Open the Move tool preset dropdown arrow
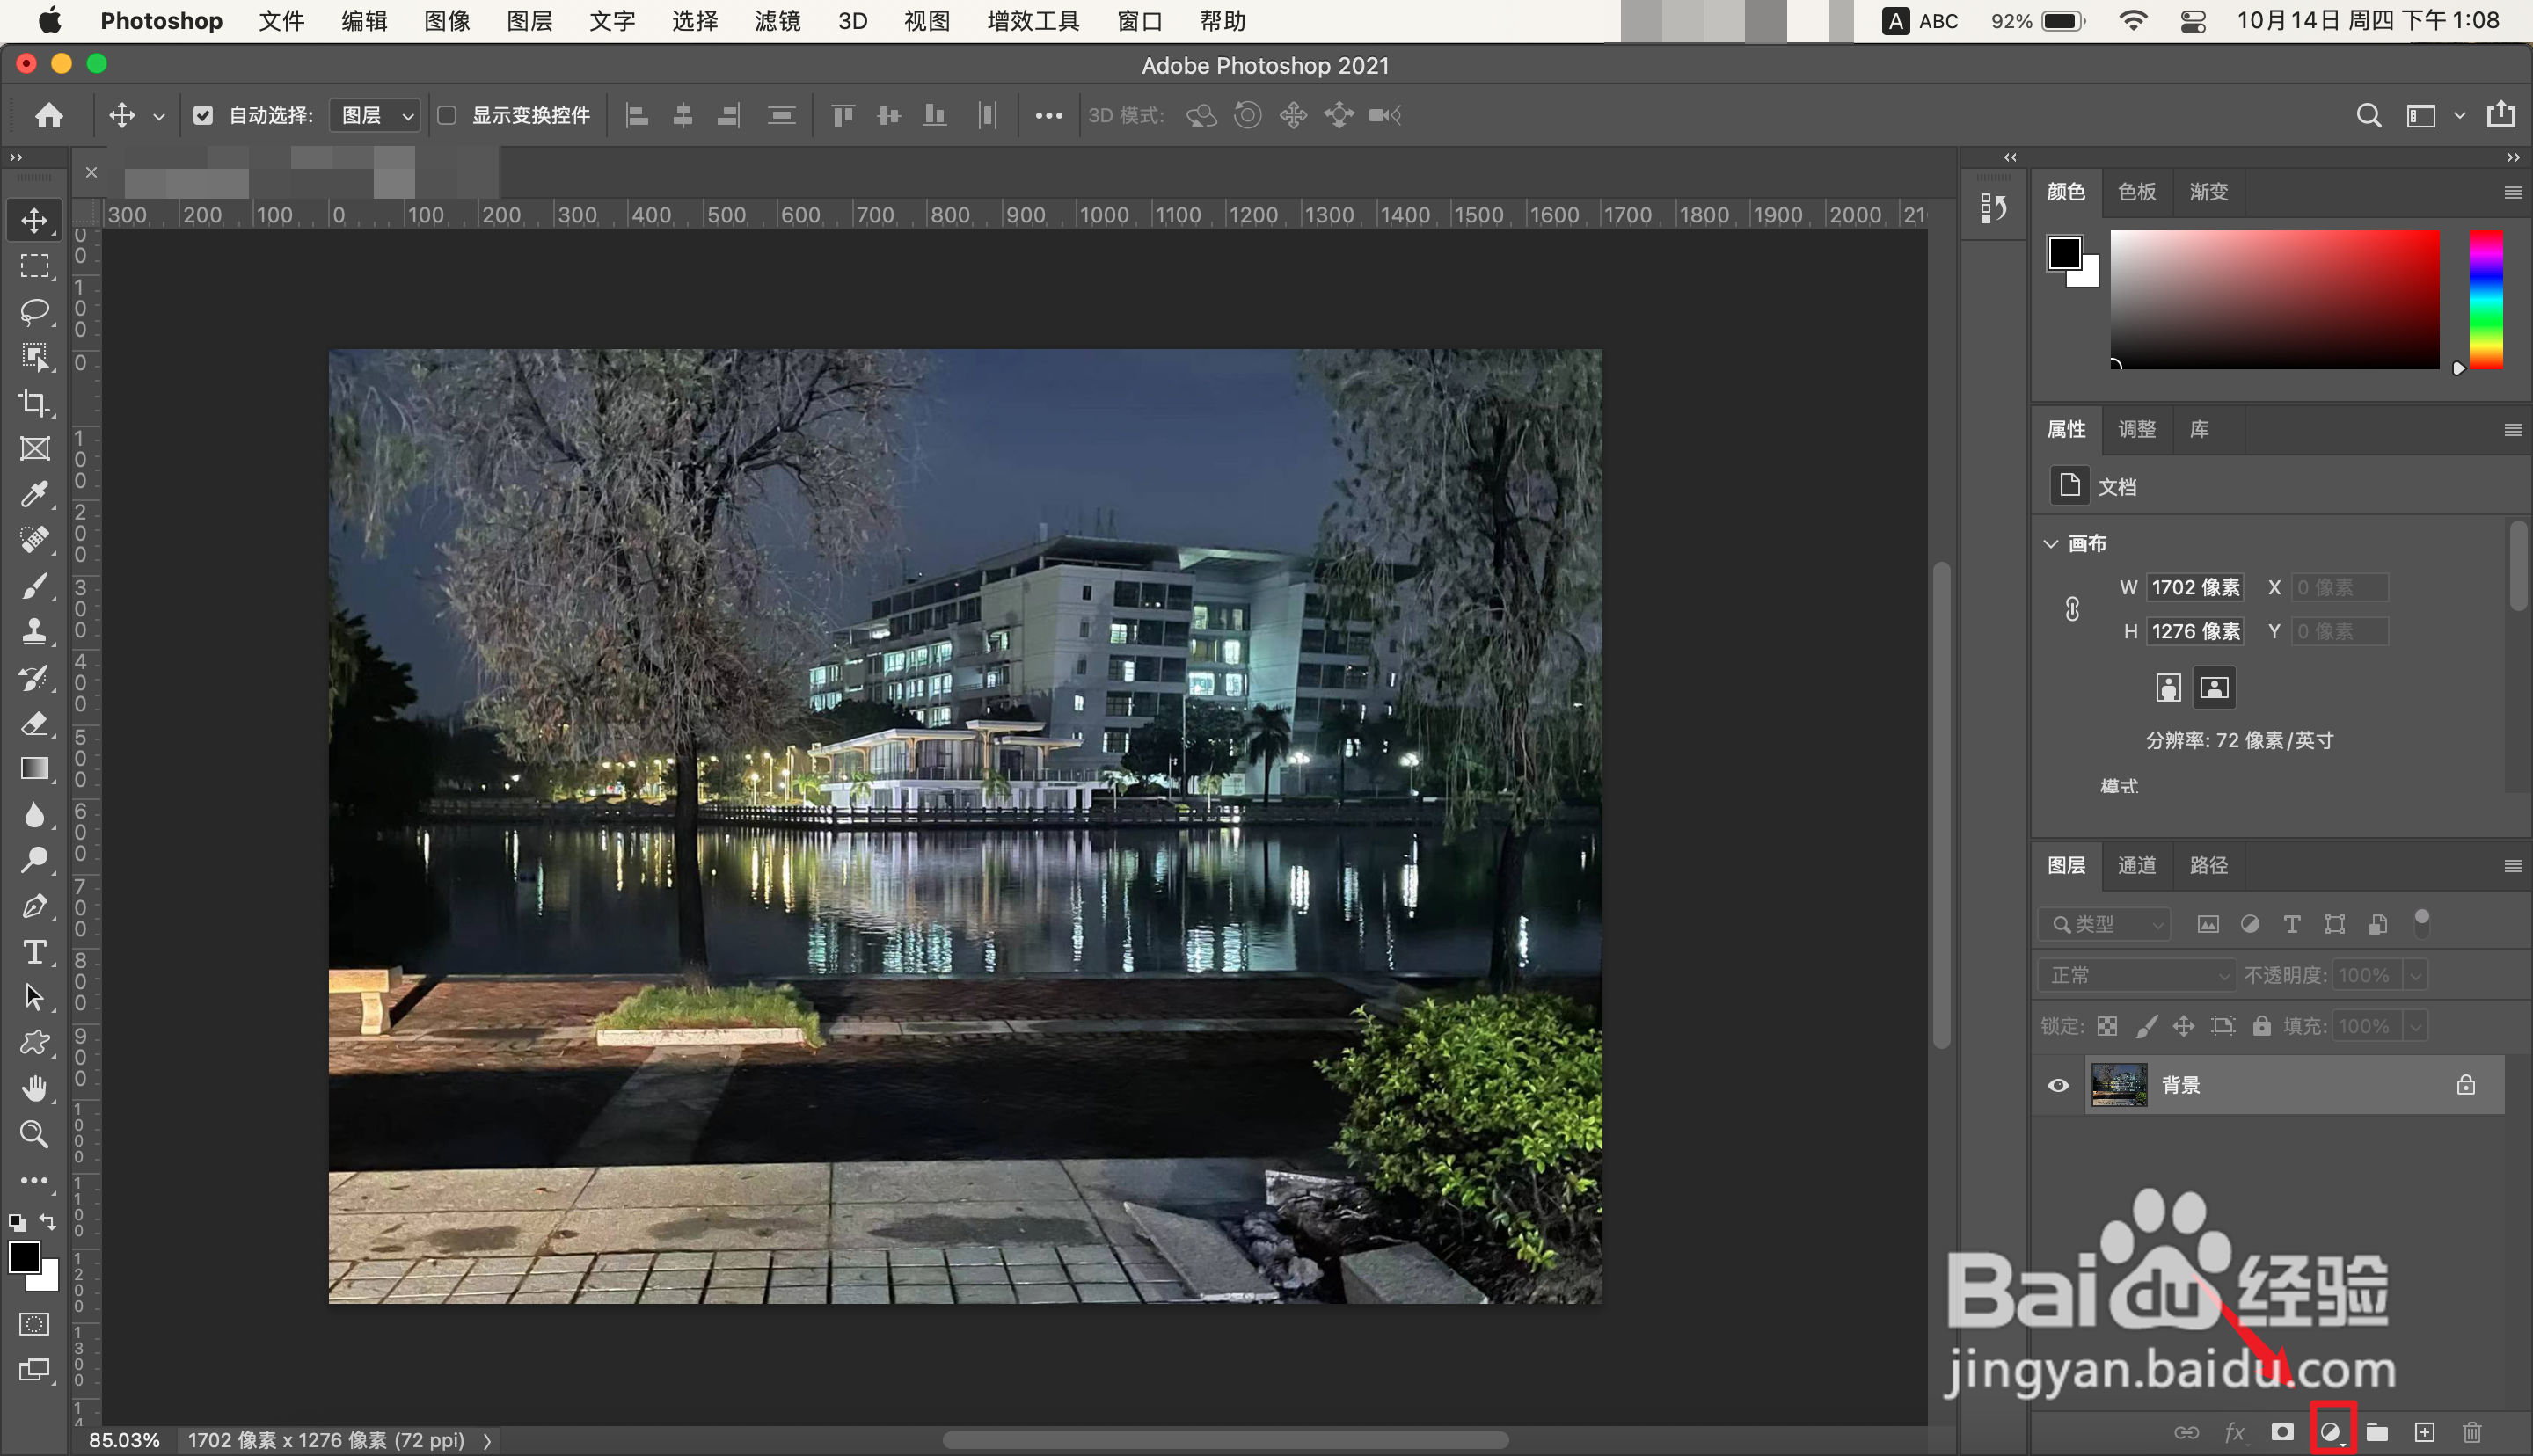The image size is (2533, 1456). coord(159,116)
